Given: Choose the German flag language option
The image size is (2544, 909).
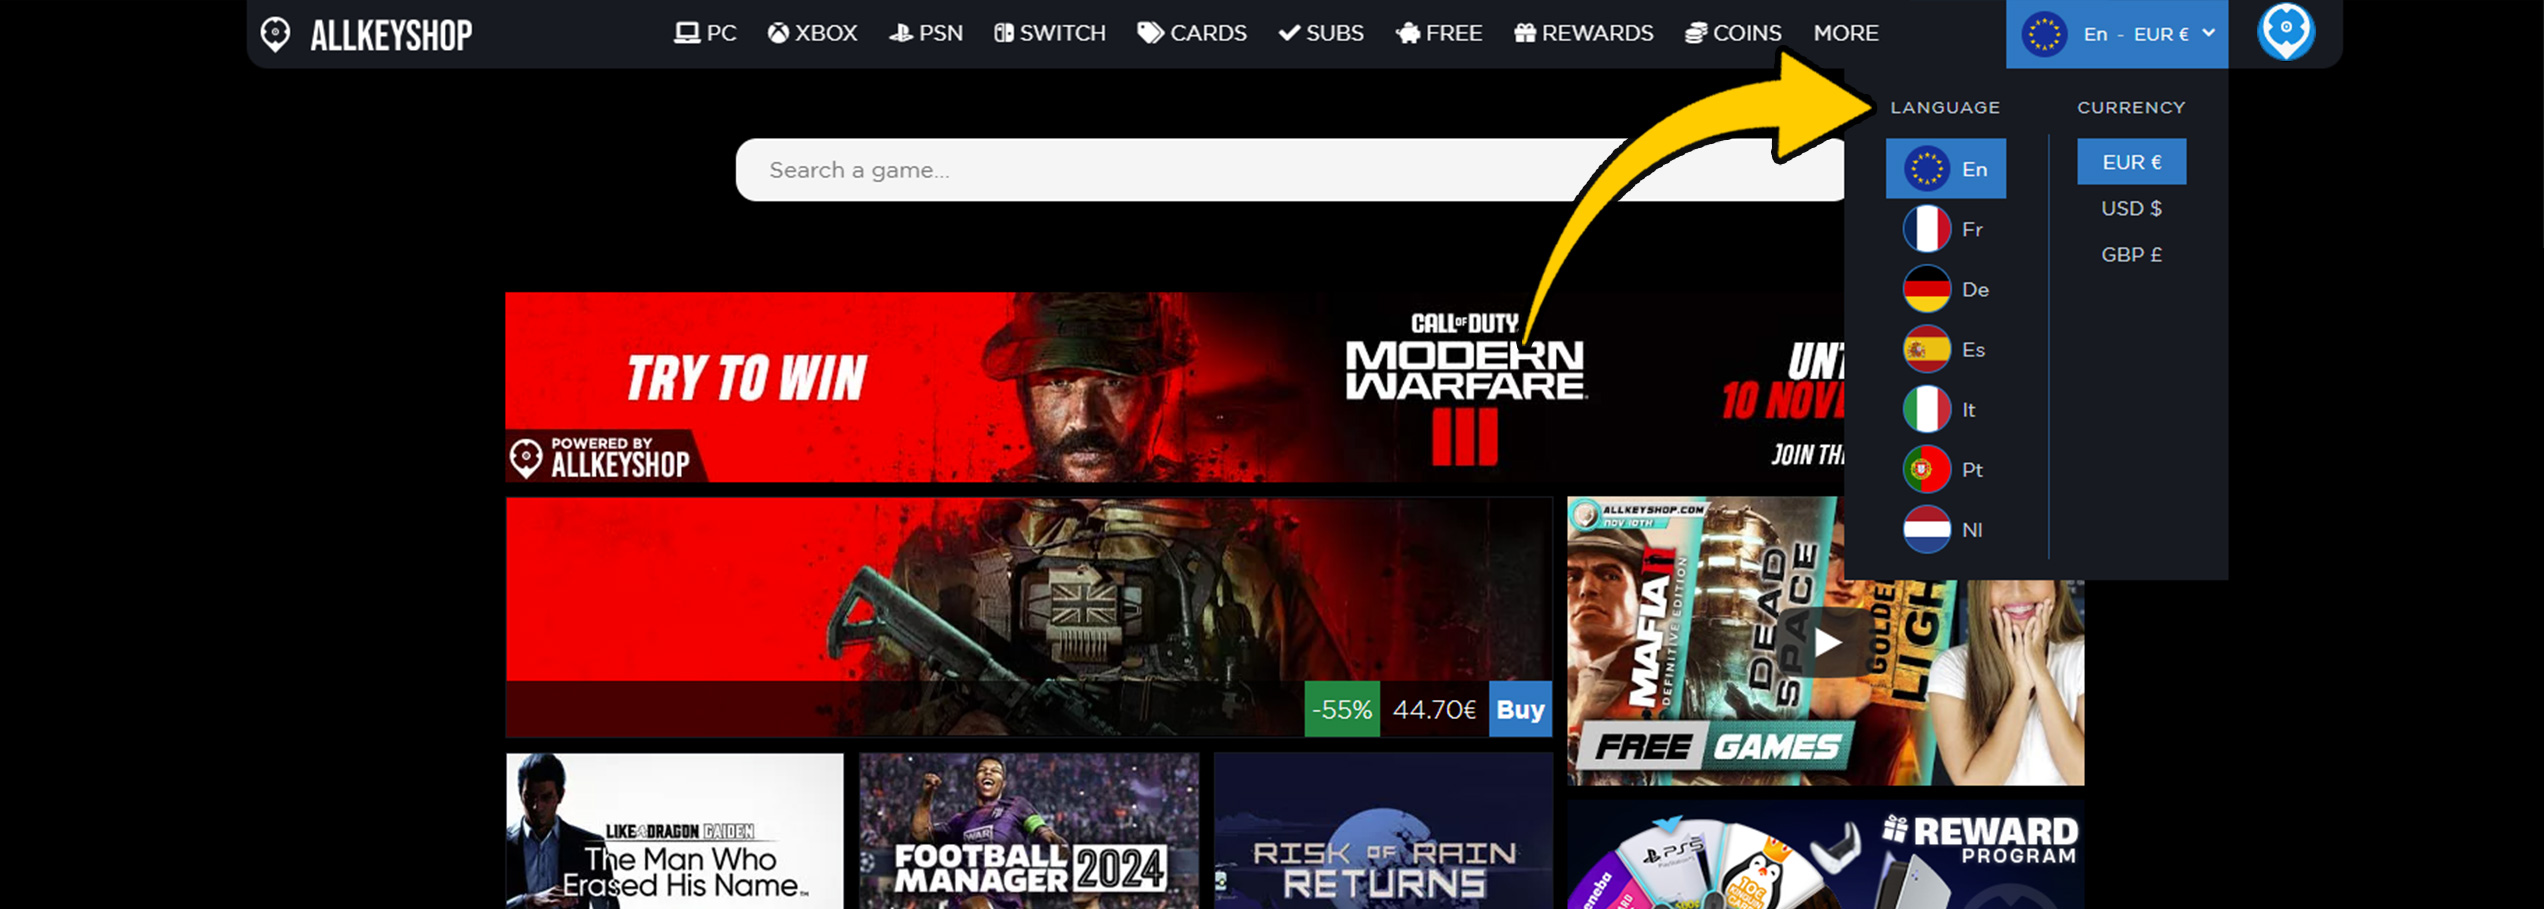Looking at the screenshot, I should (1944, 289).
